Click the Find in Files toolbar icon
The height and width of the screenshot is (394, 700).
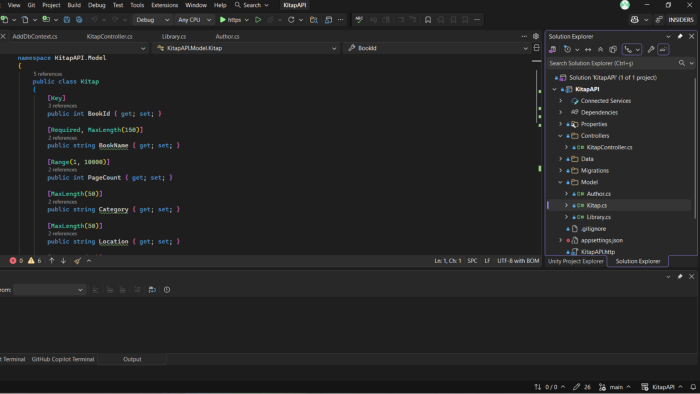314,20
